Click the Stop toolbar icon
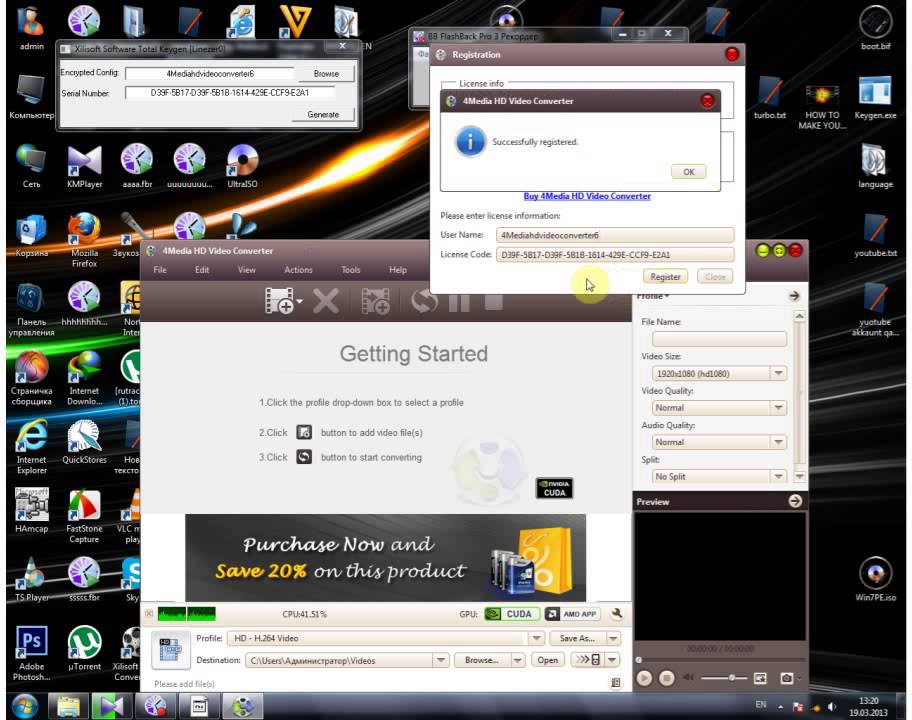This screenshot has height=720, width=912. (x=493, y=301)
